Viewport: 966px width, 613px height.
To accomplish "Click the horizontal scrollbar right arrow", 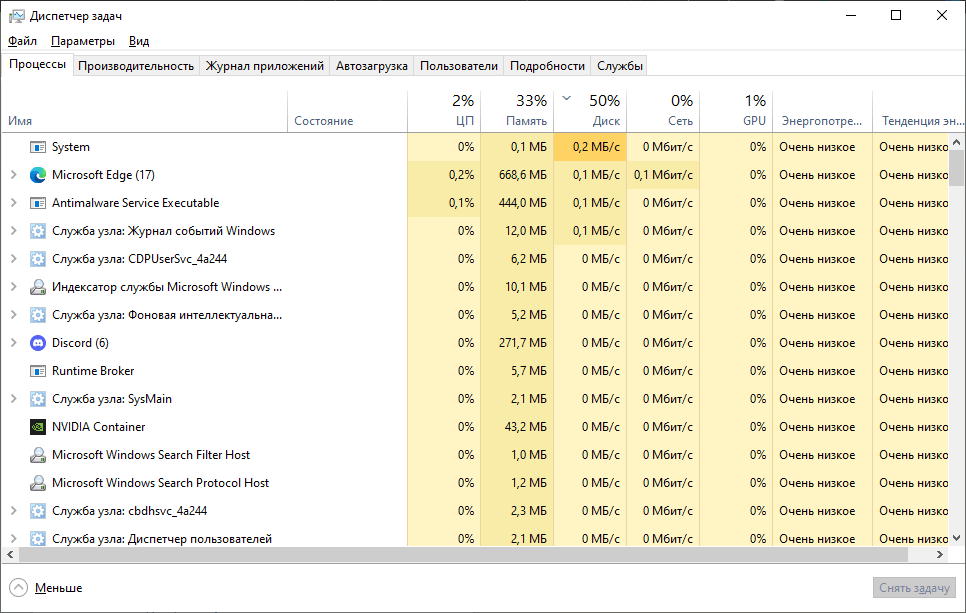I will (940, 554).
